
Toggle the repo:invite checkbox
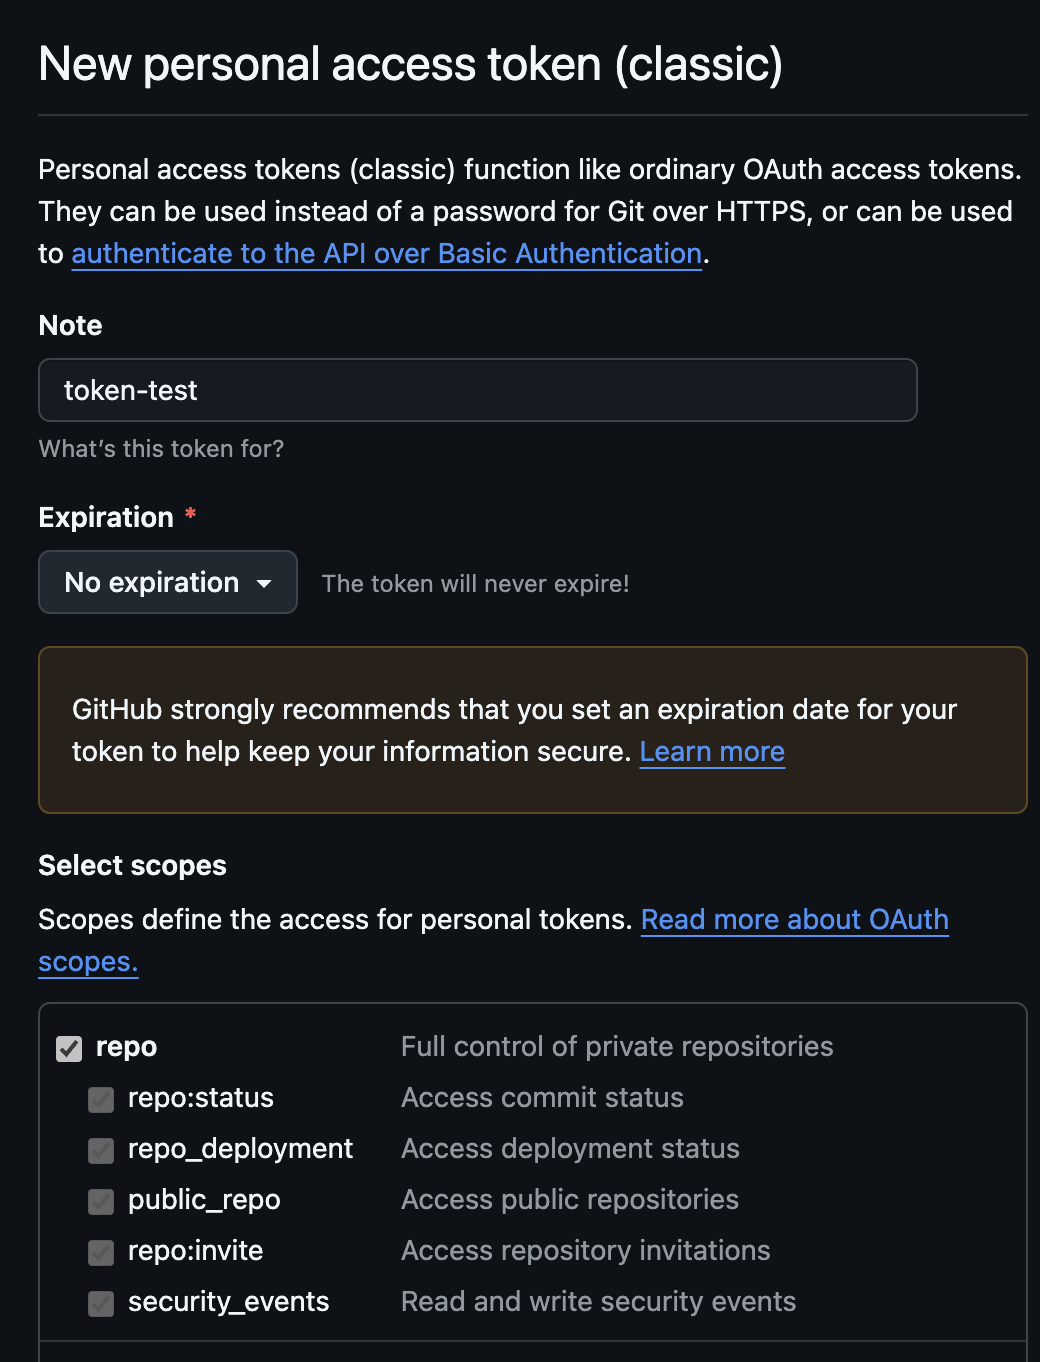tap(101, 1252)
